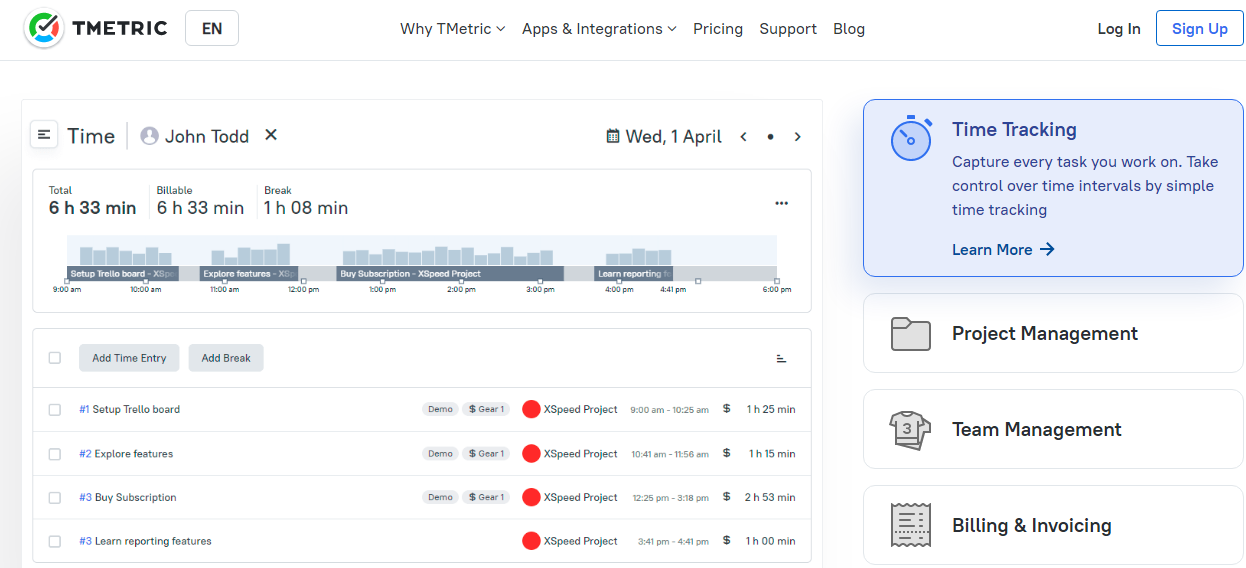This screenshot has height=568, width=1246.
Task: Click the 2 h 53 min duration
Action: pyautogui.click(x=770, y=497)
